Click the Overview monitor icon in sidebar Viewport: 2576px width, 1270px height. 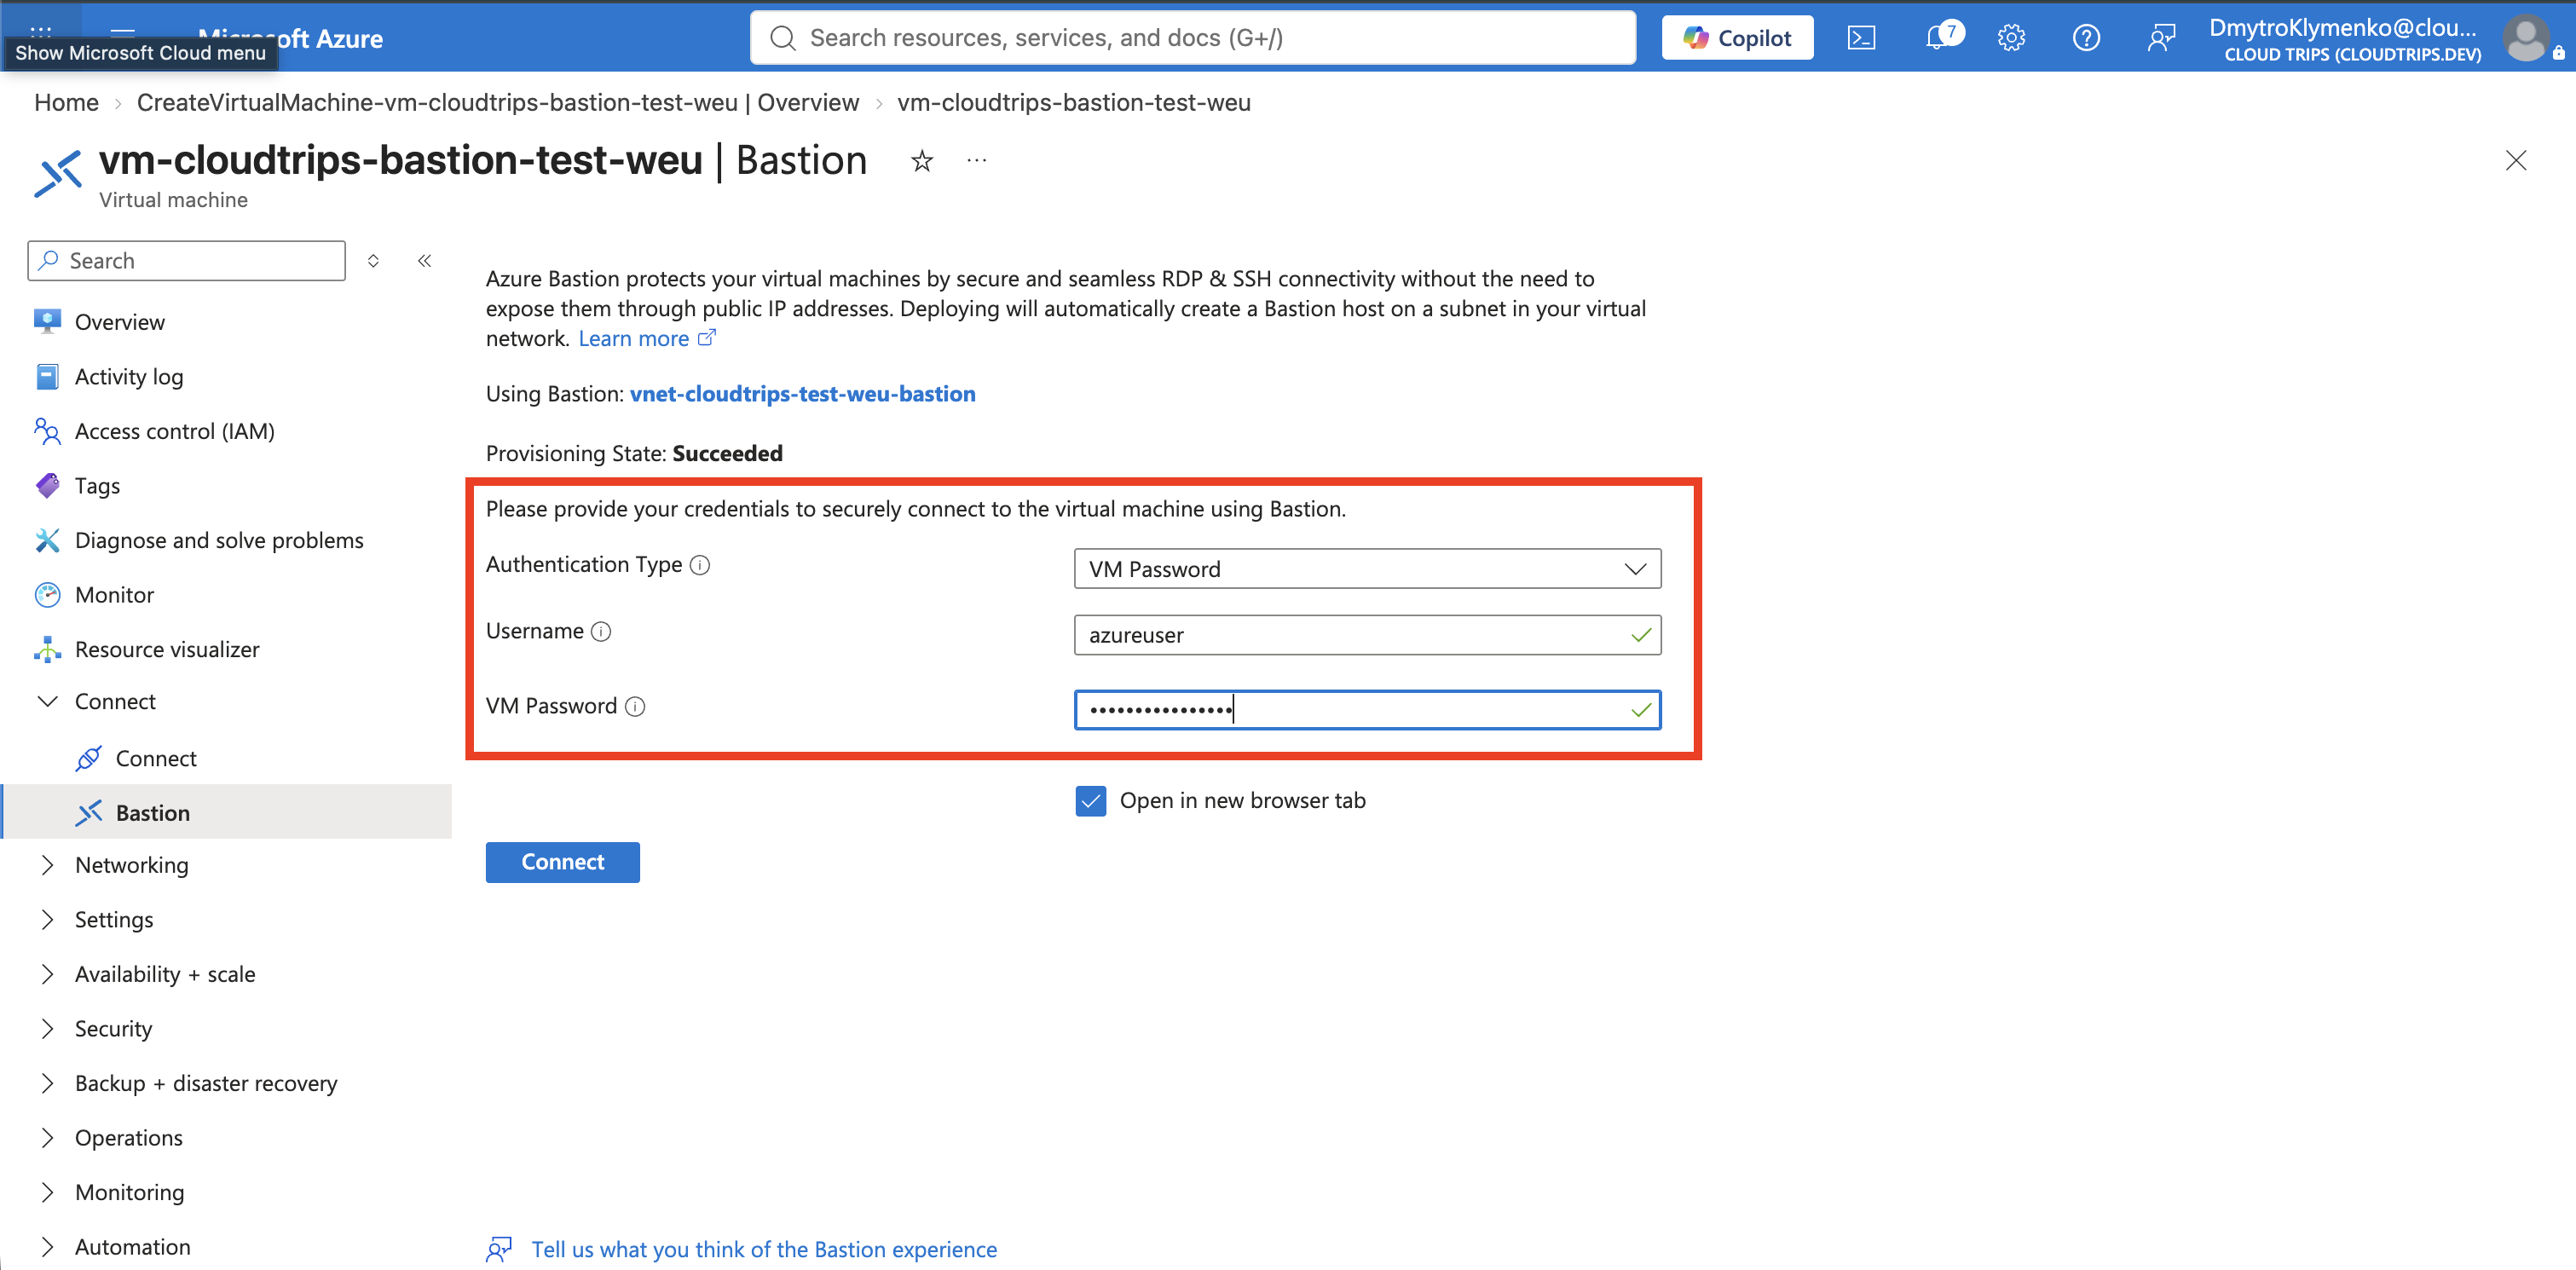(x=47, y=322)
